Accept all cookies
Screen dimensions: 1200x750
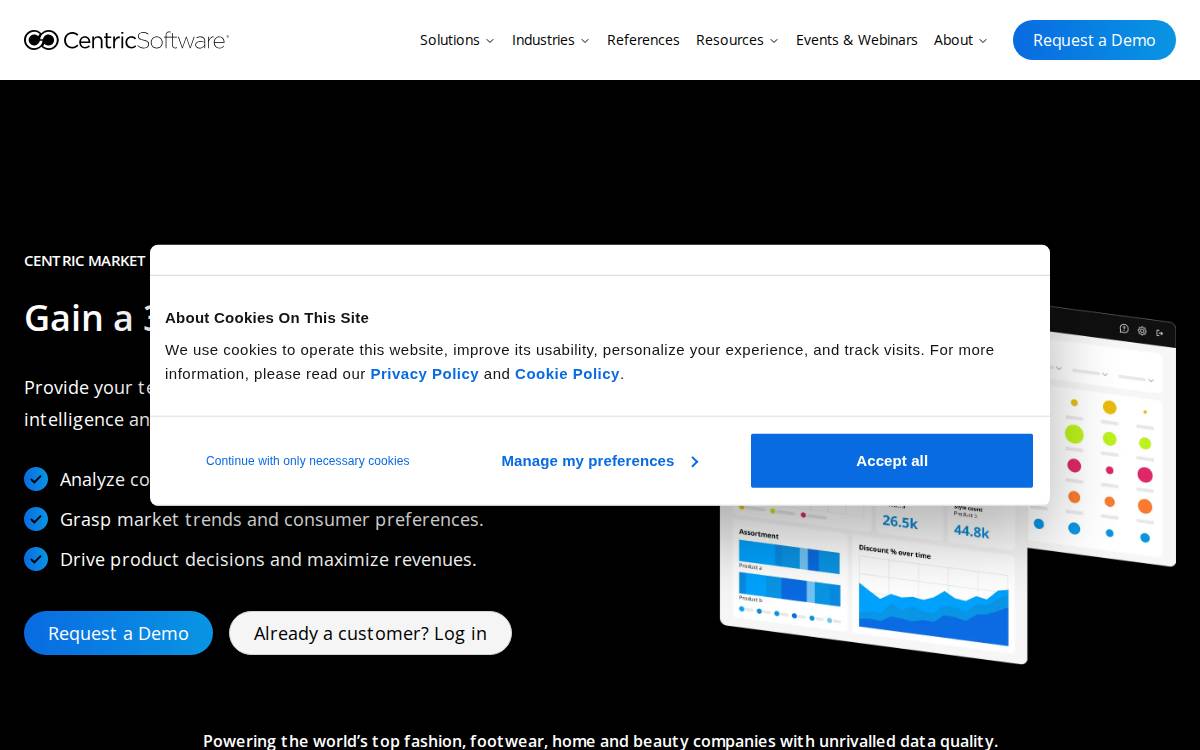click(892, 461)
